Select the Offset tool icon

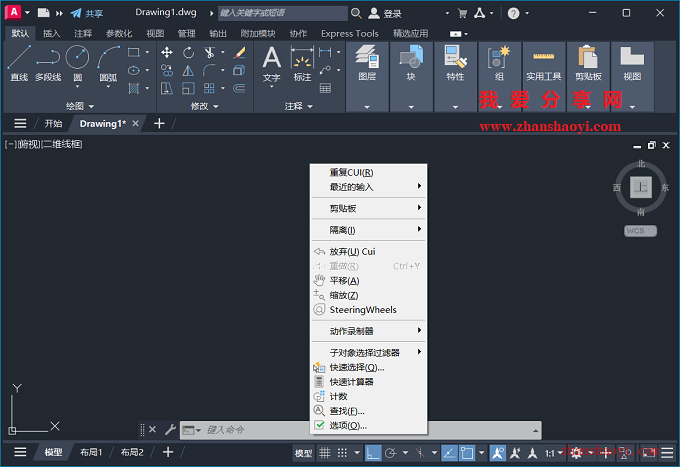coord(239,88)
